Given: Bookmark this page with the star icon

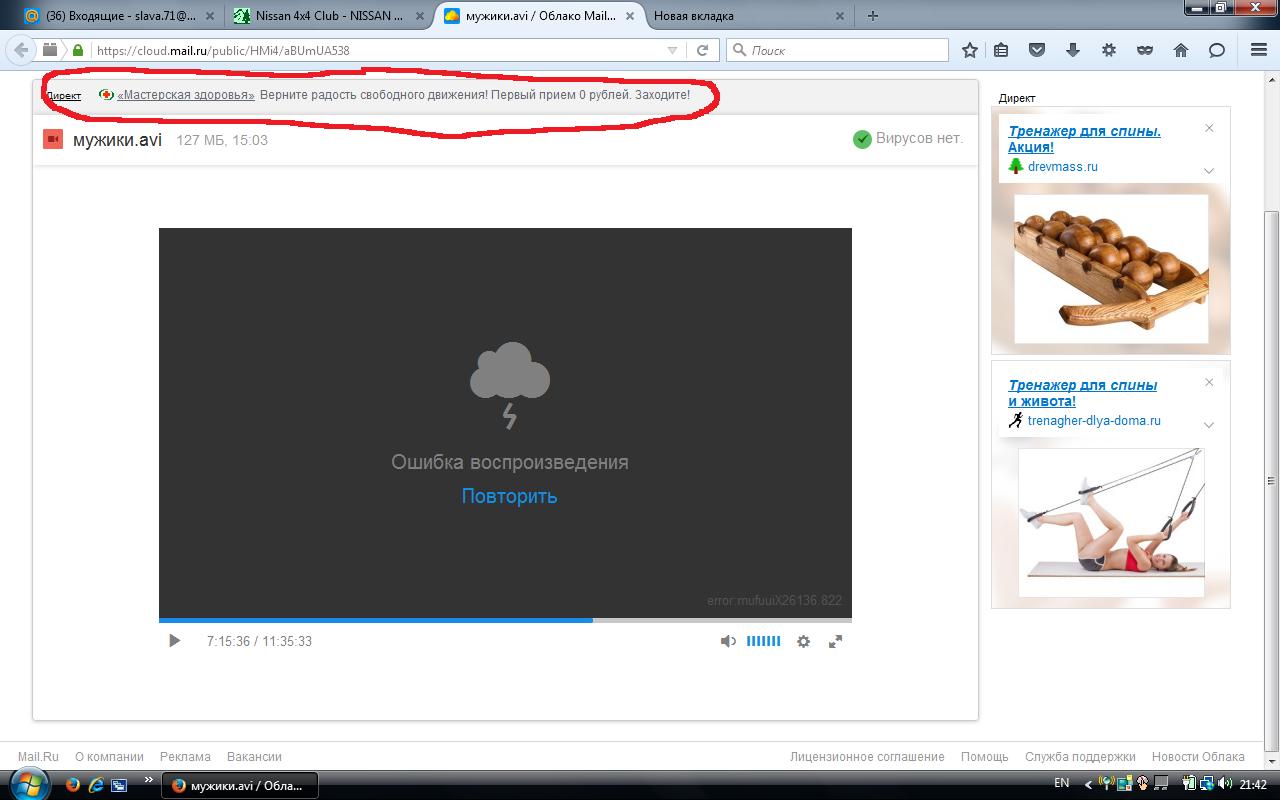Looking at the screenshot, I should click(969, 50).
